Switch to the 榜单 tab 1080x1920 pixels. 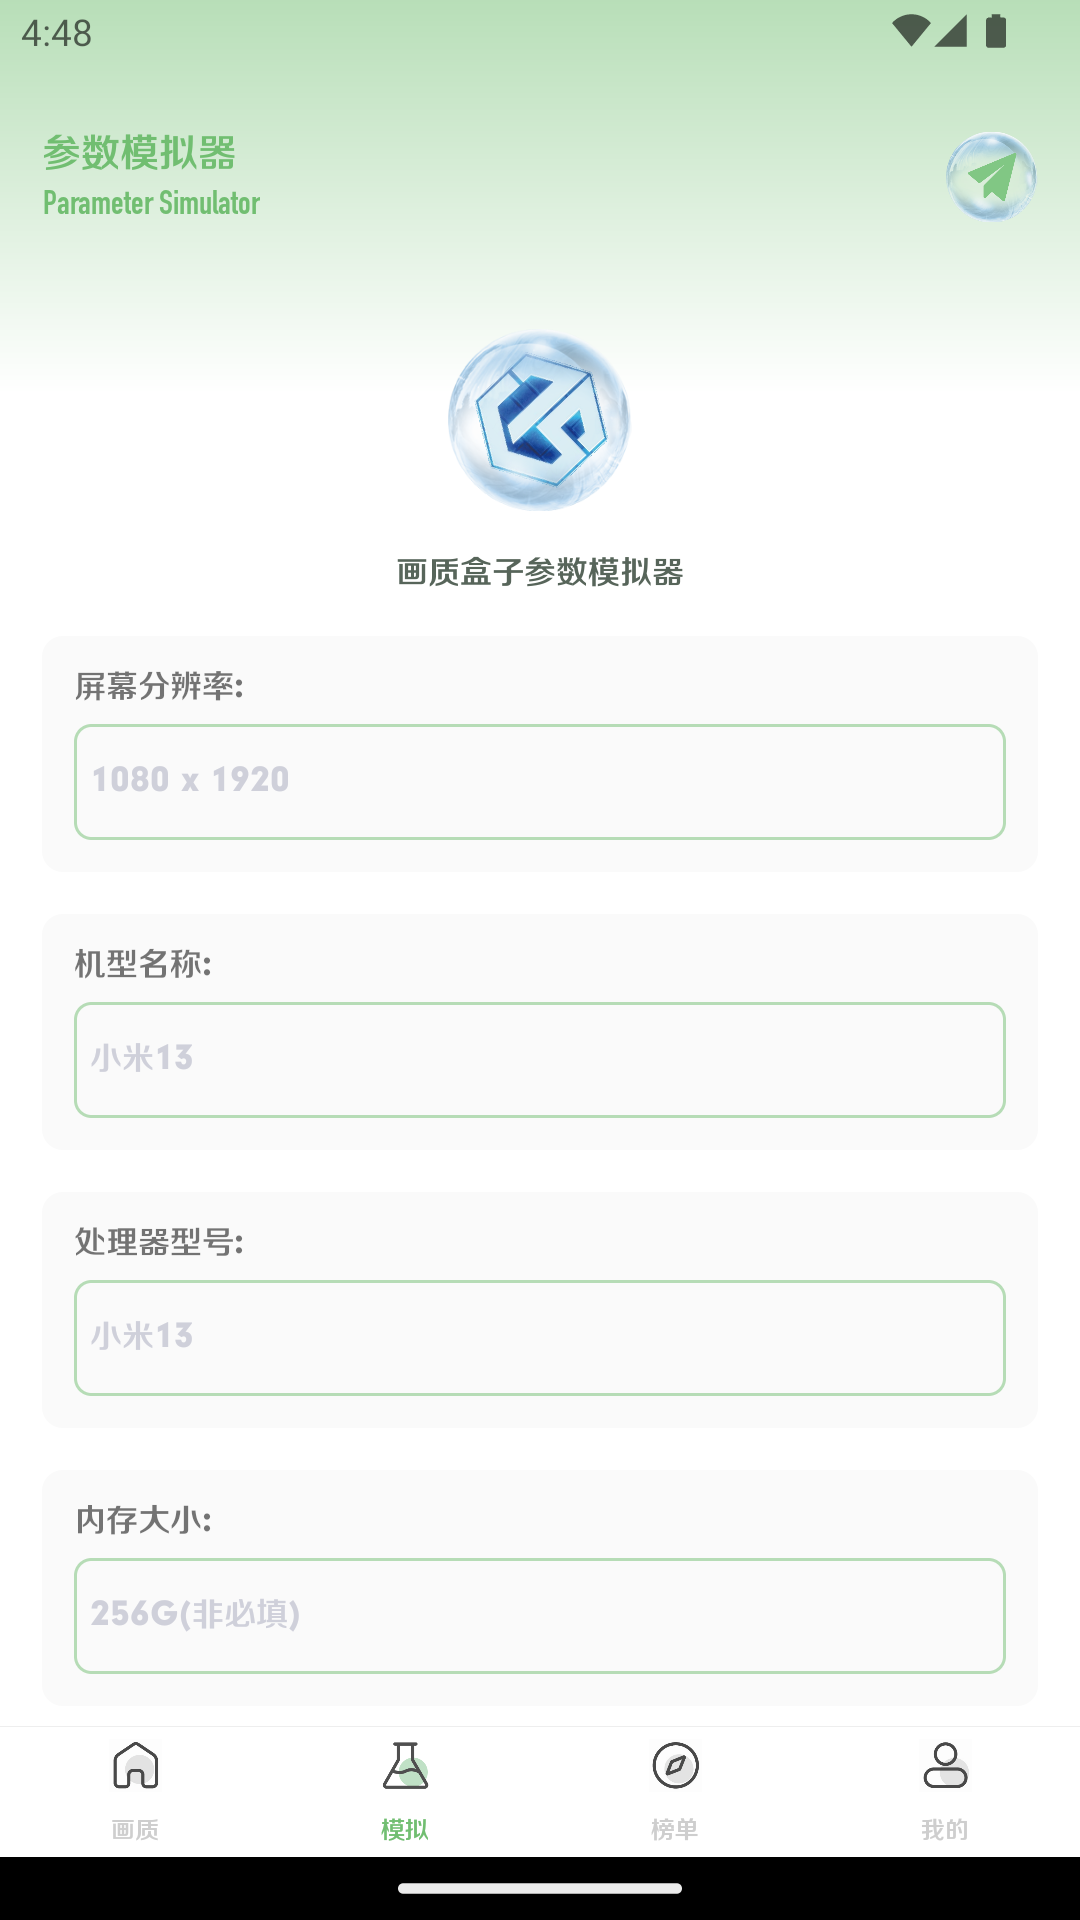click(x=675, y=1829)
